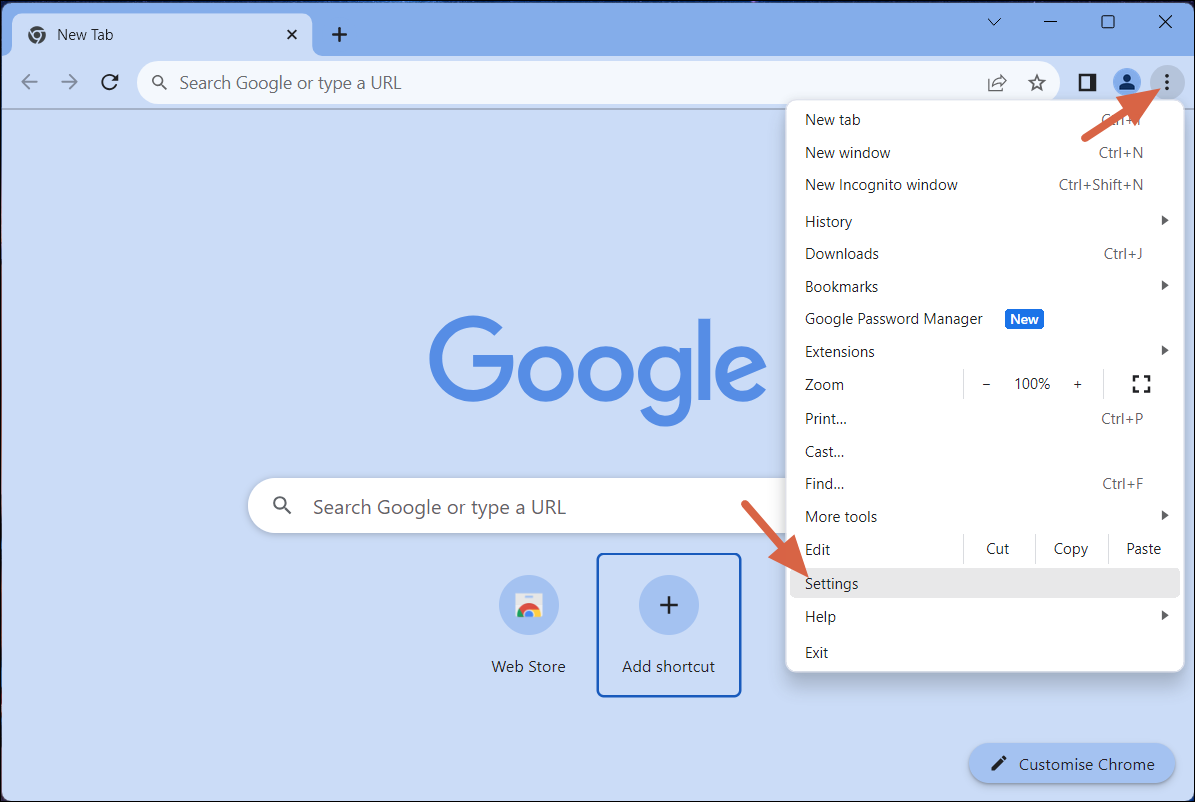Open a New Incognito window
Screen dimensions: 1195x802
[x=881, y=184]
